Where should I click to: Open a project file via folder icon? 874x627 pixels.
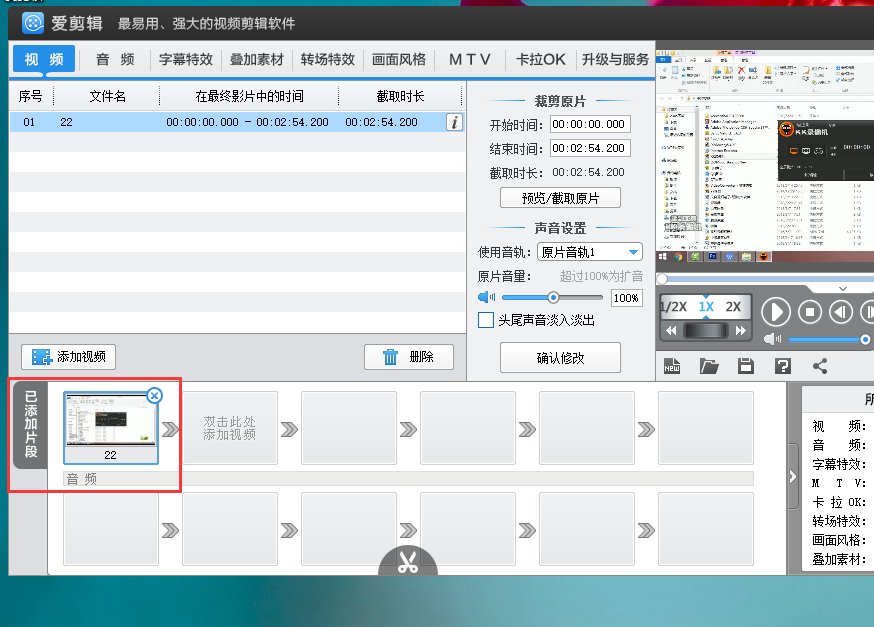click(x=709, y=364)
